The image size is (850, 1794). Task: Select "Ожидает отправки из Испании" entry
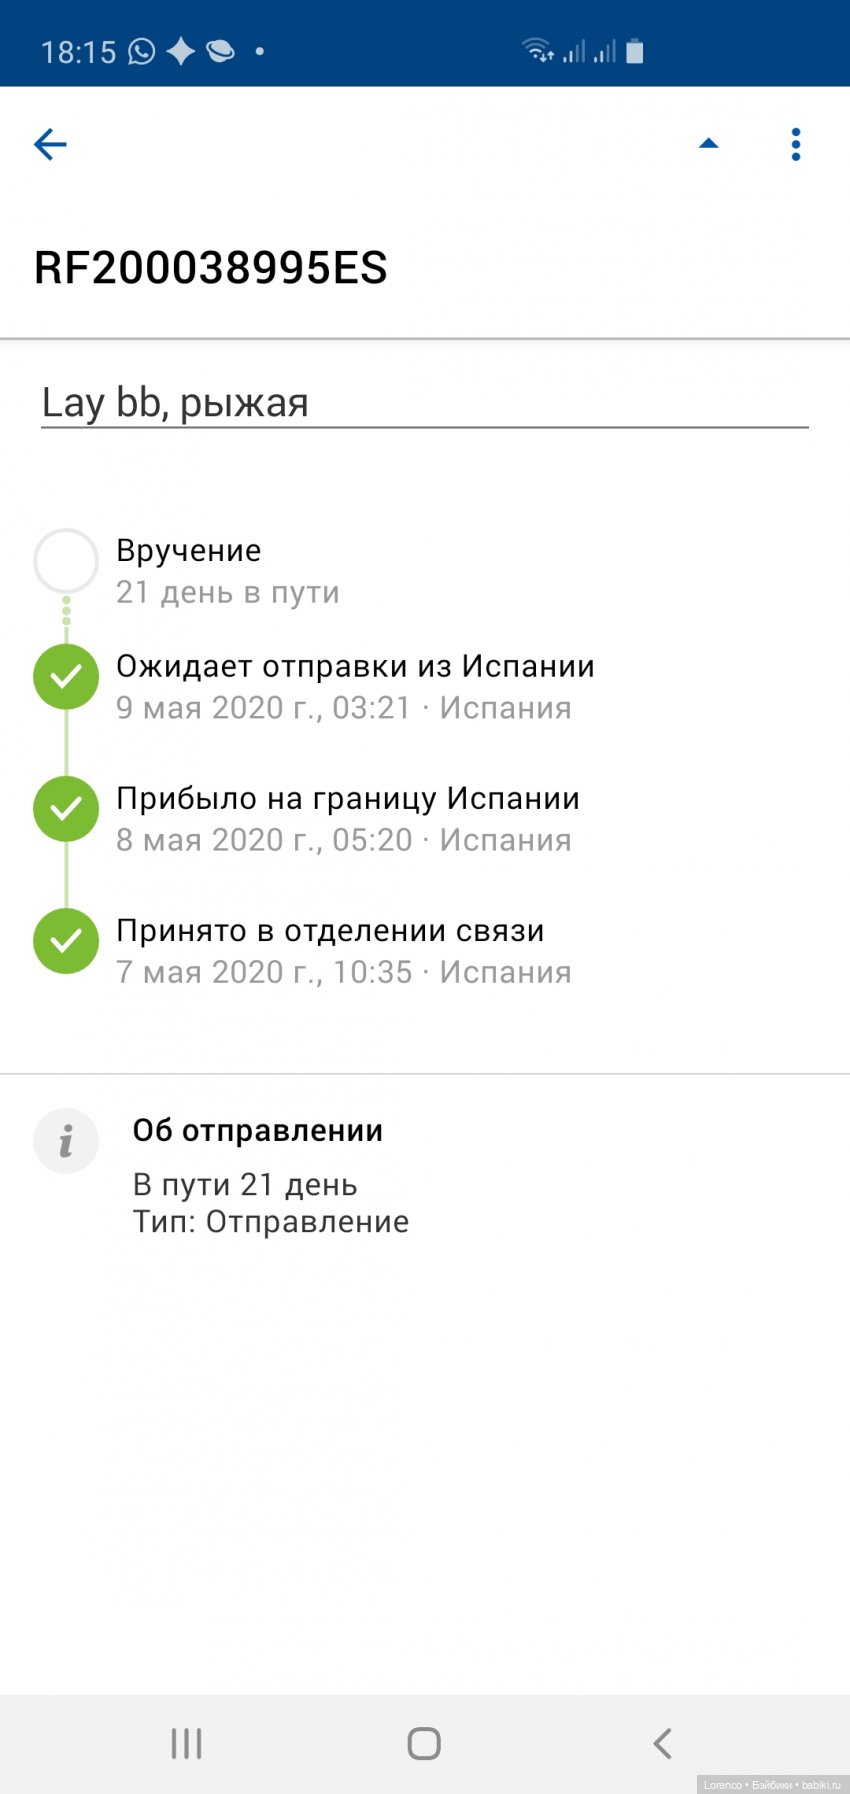coord(355,667)
